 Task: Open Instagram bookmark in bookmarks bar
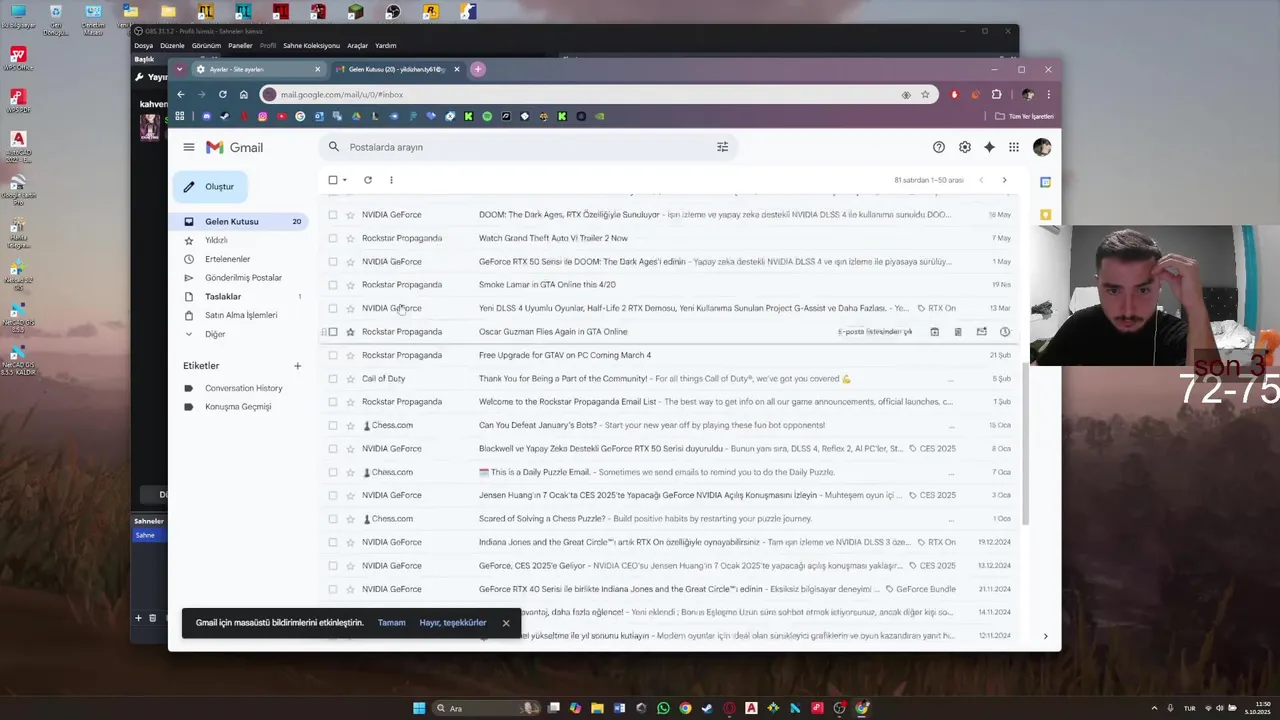pos(263,116)
